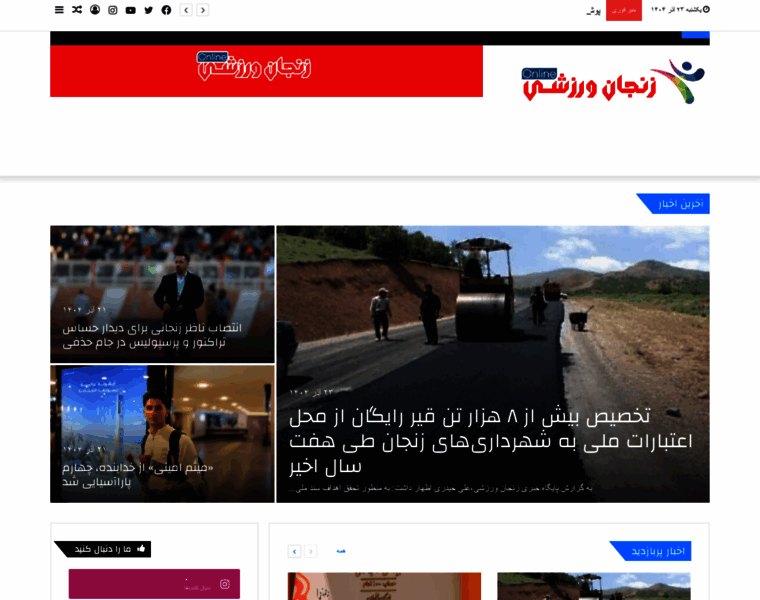Screen dimensions: 760x600
Task: Go to next page of most-viewed news
Action: pyautogui.click(x=294, y=551)
